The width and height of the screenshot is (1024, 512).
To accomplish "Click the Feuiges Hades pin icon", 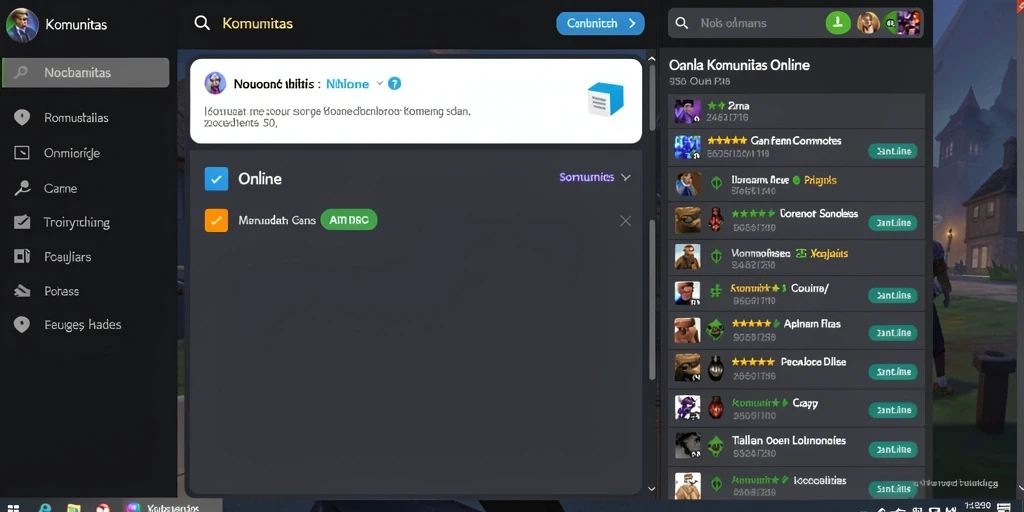I will pos(22,325).
